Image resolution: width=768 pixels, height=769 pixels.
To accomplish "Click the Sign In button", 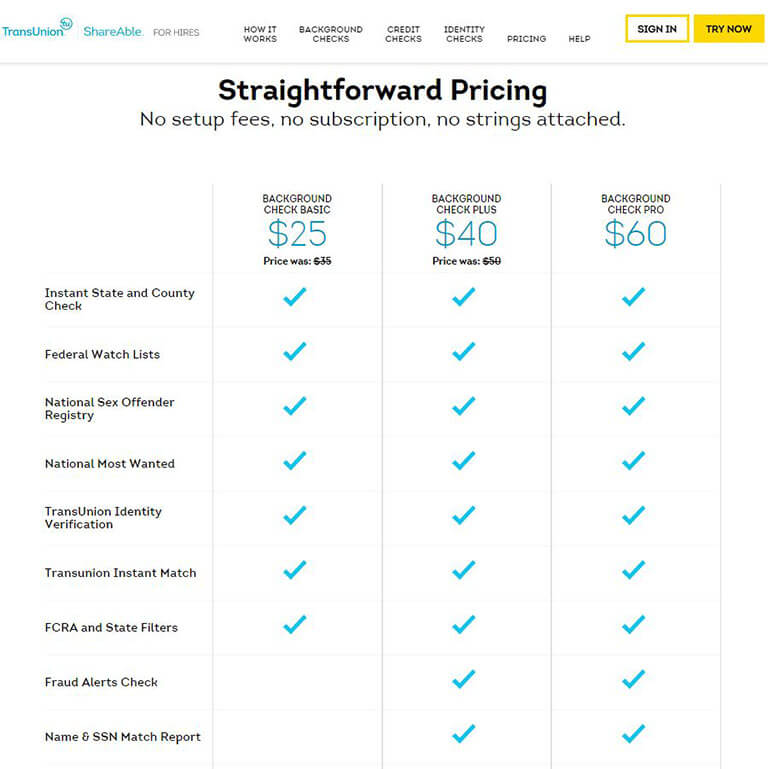I will tap(657, 28).
